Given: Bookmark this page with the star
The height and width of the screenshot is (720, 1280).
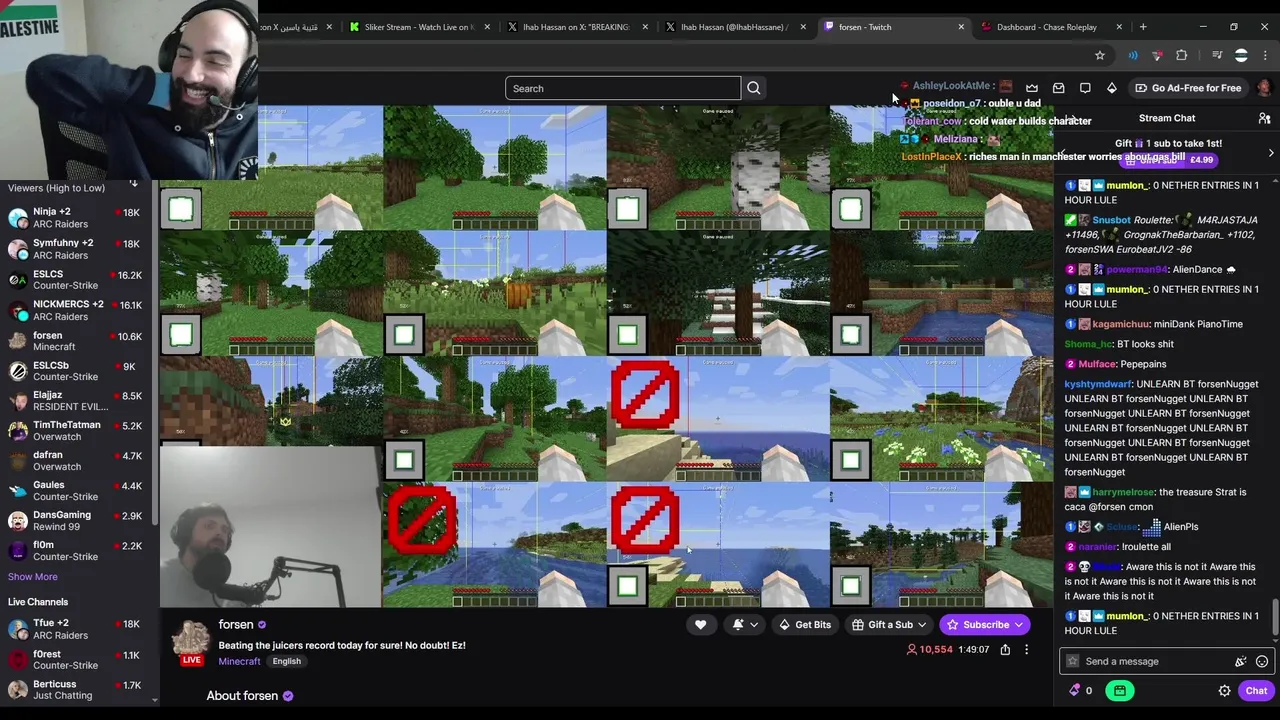Looking at the screenshot, I should tap(1100, 55).
